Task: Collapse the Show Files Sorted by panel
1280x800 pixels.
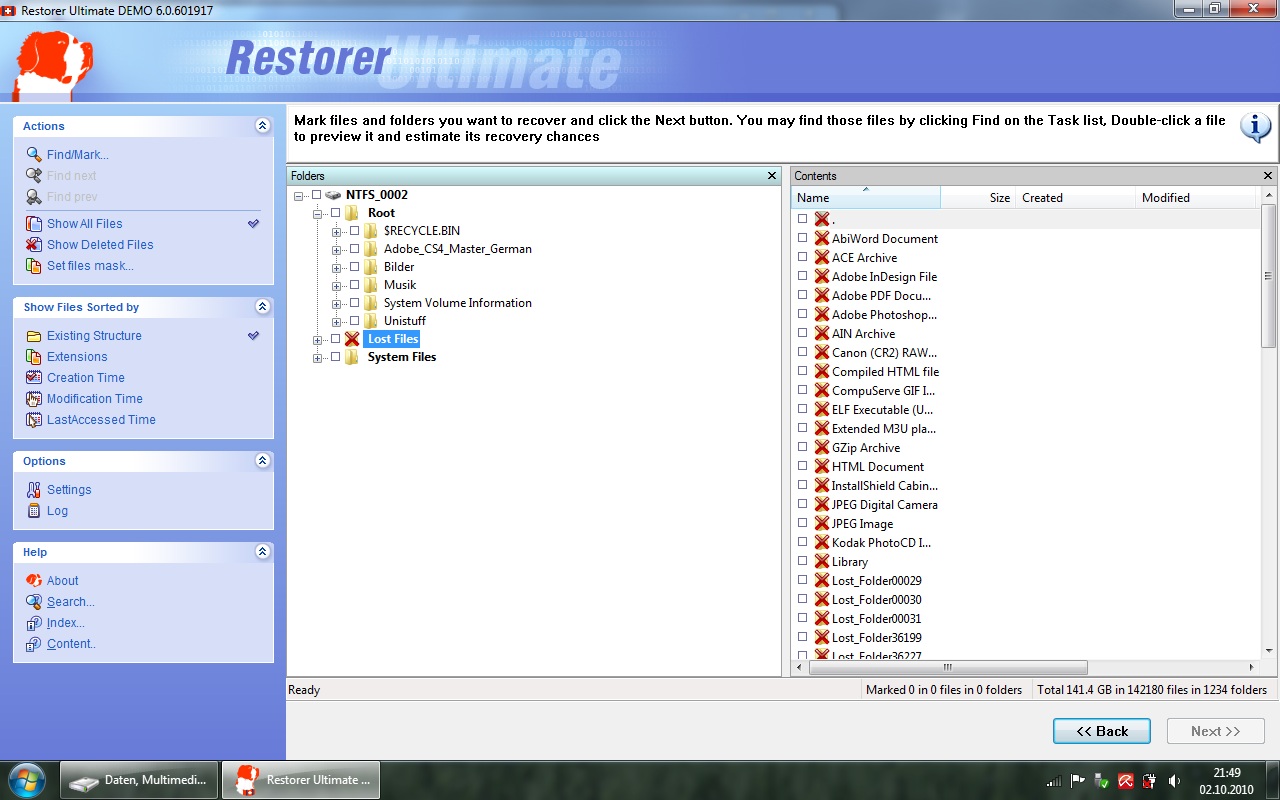Action: 262,307
